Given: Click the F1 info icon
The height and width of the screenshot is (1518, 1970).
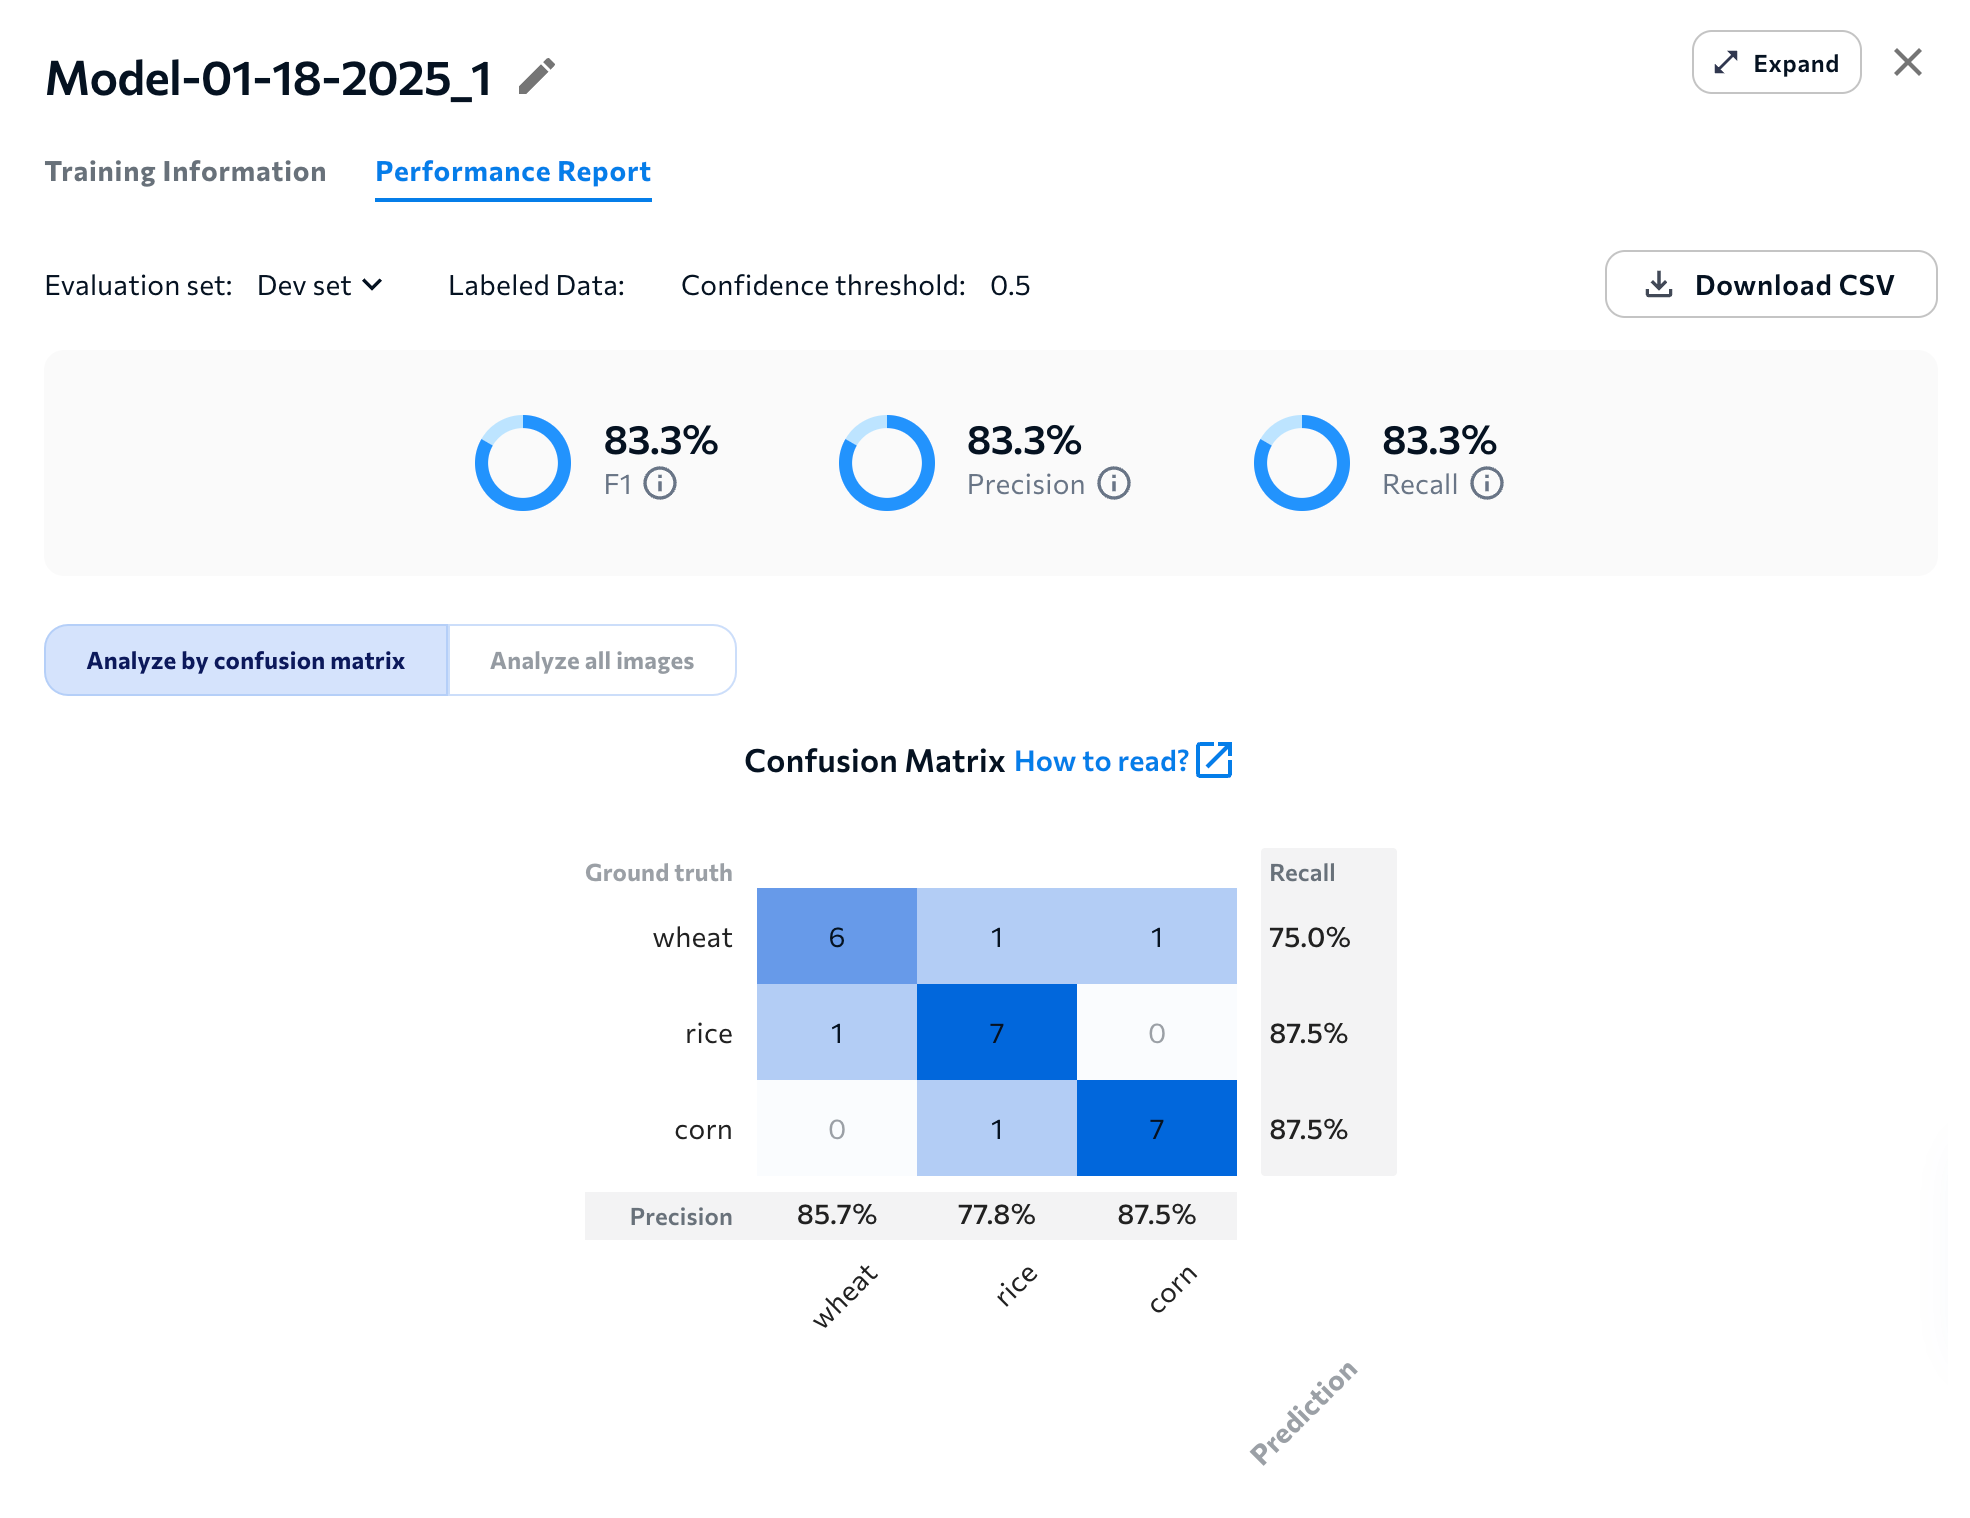Looking at the screenshot, I should coord(660,484).
